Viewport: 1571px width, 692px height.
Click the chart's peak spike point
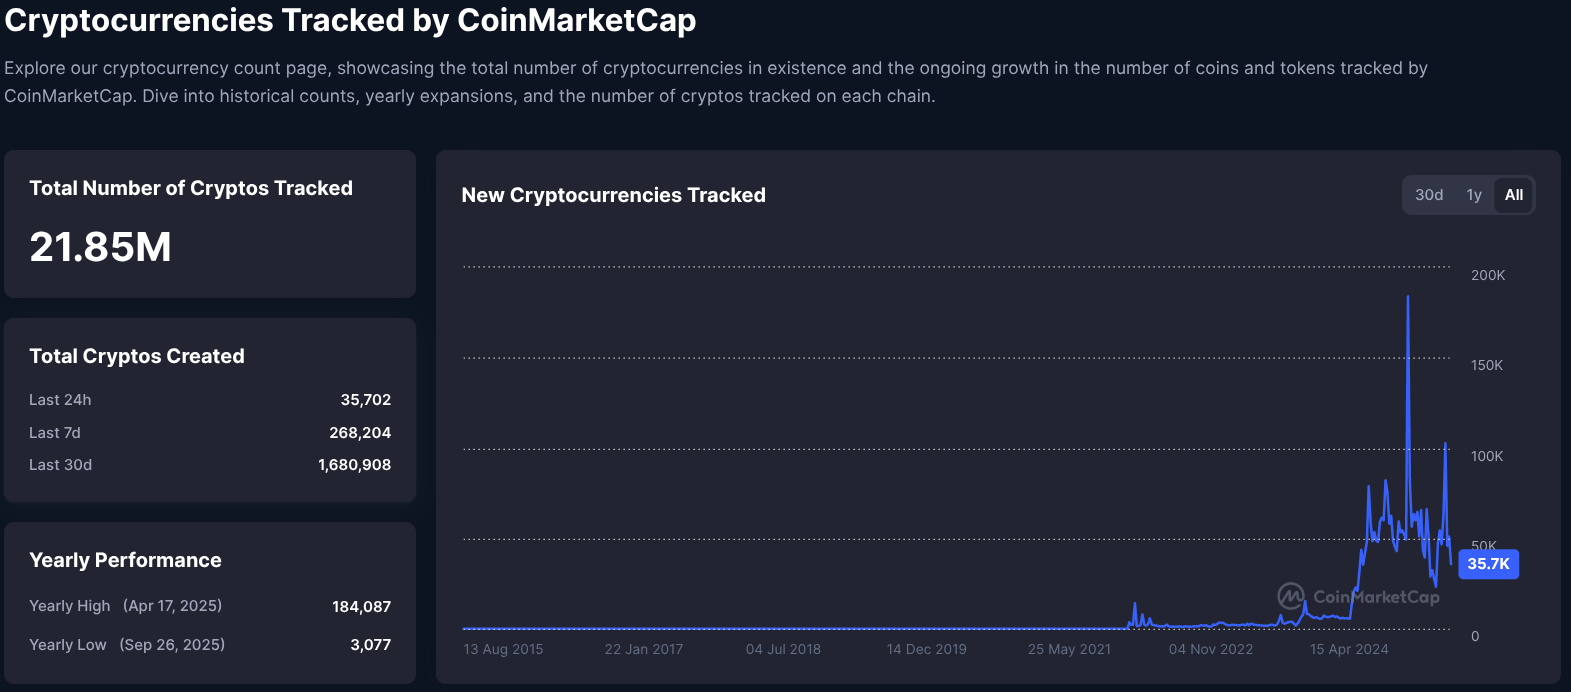tap(1407, 297)
